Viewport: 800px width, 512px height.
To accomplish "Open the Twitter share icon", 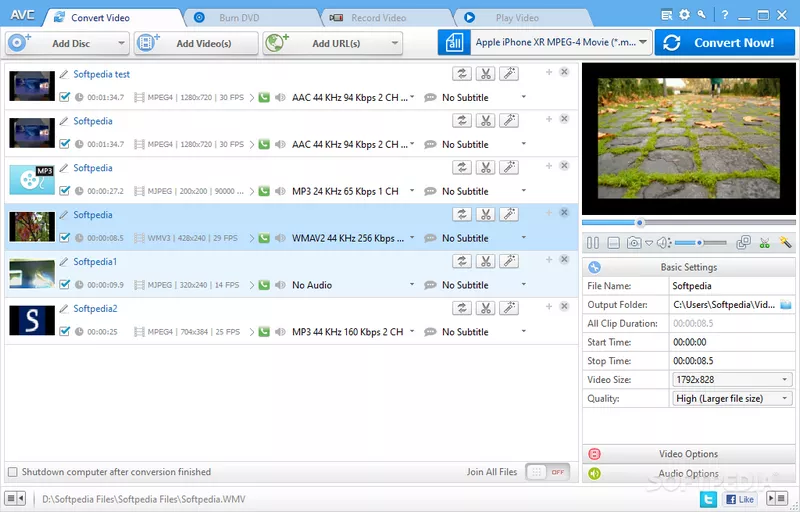I will point(708,499).
